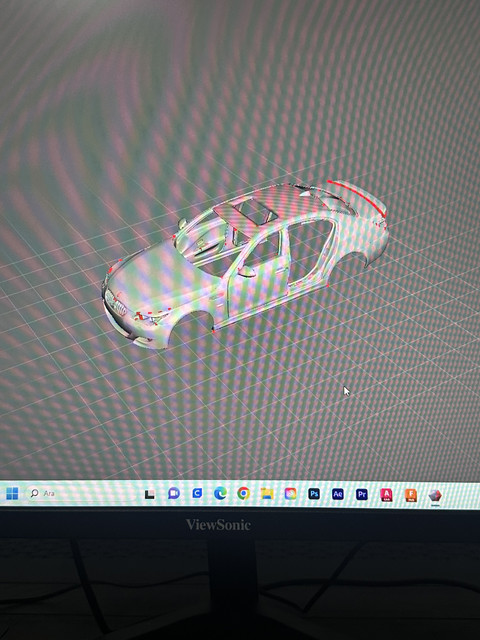This screenshot has width=480, height=640.
Task: Open the pink gradient app icon
Action: click(x=290, y=494)
